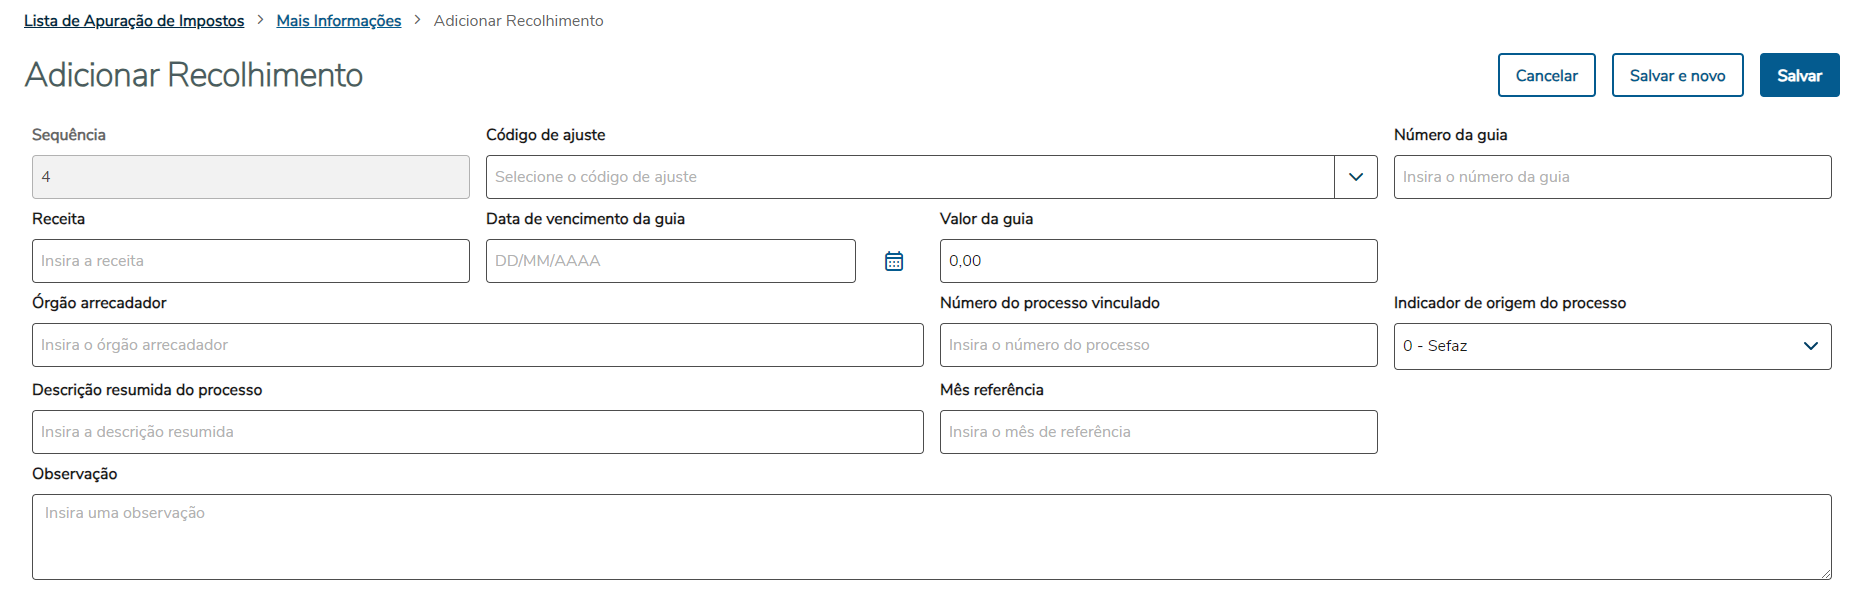The width and height of the screenshot is (1860, 593).
Task: Expand the Código de ajuste dropdown arrow
Action: point(1356,177)
